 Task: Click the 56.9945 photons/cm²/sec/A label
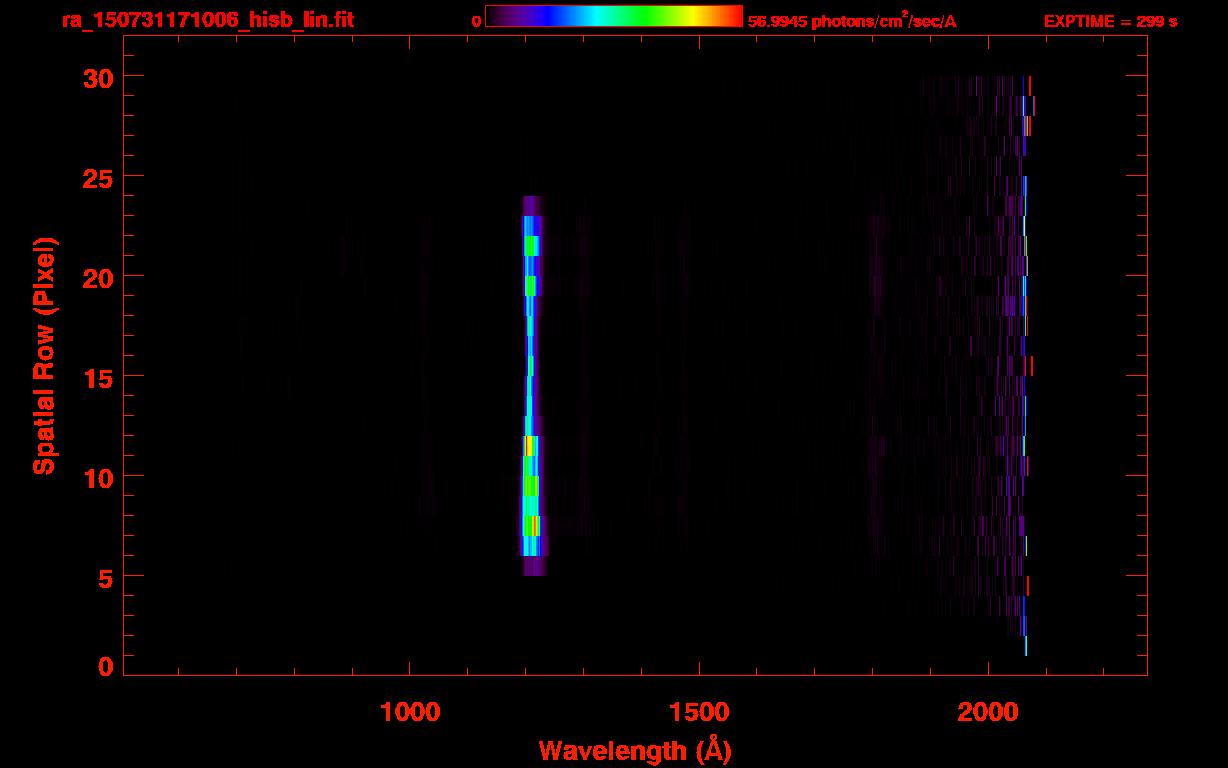tap(852, 21)
